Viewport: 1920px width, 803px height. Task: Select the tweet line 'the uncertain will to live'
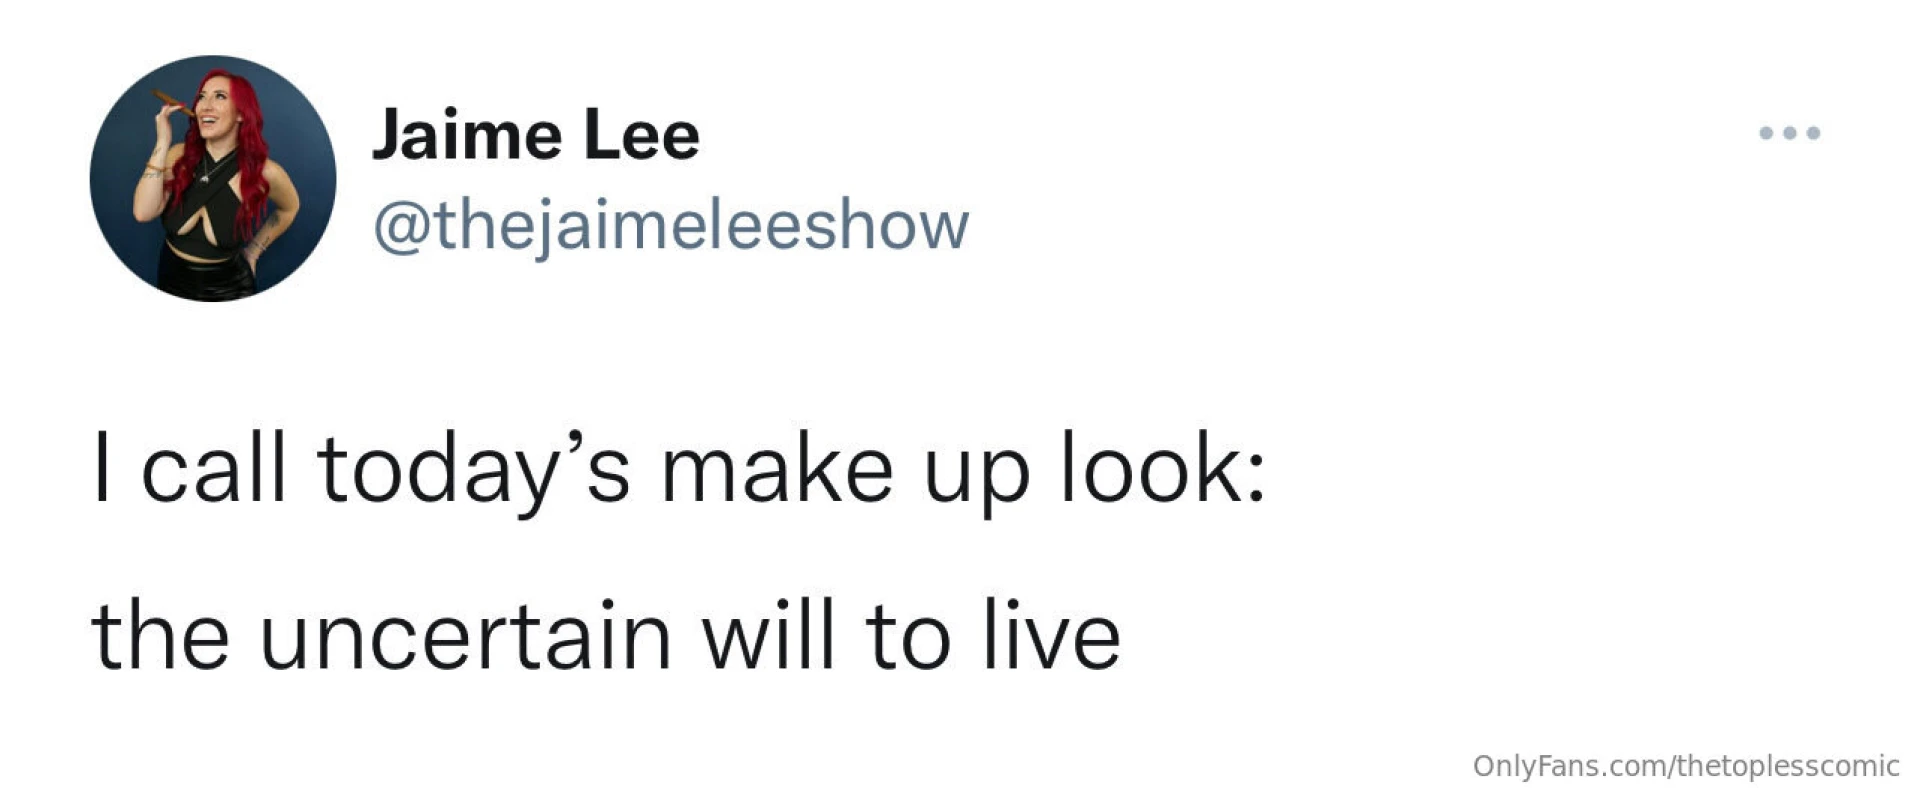tap(606, 637)
